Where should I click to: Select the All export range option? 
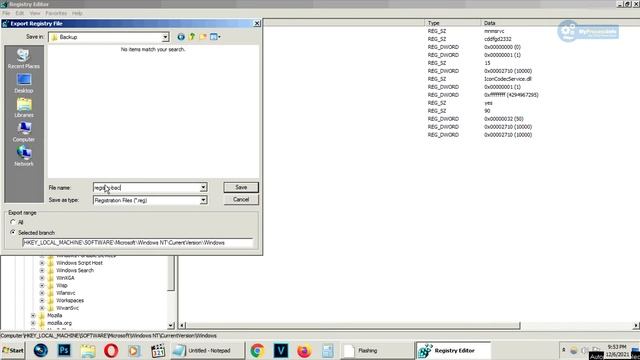point(13,222)
